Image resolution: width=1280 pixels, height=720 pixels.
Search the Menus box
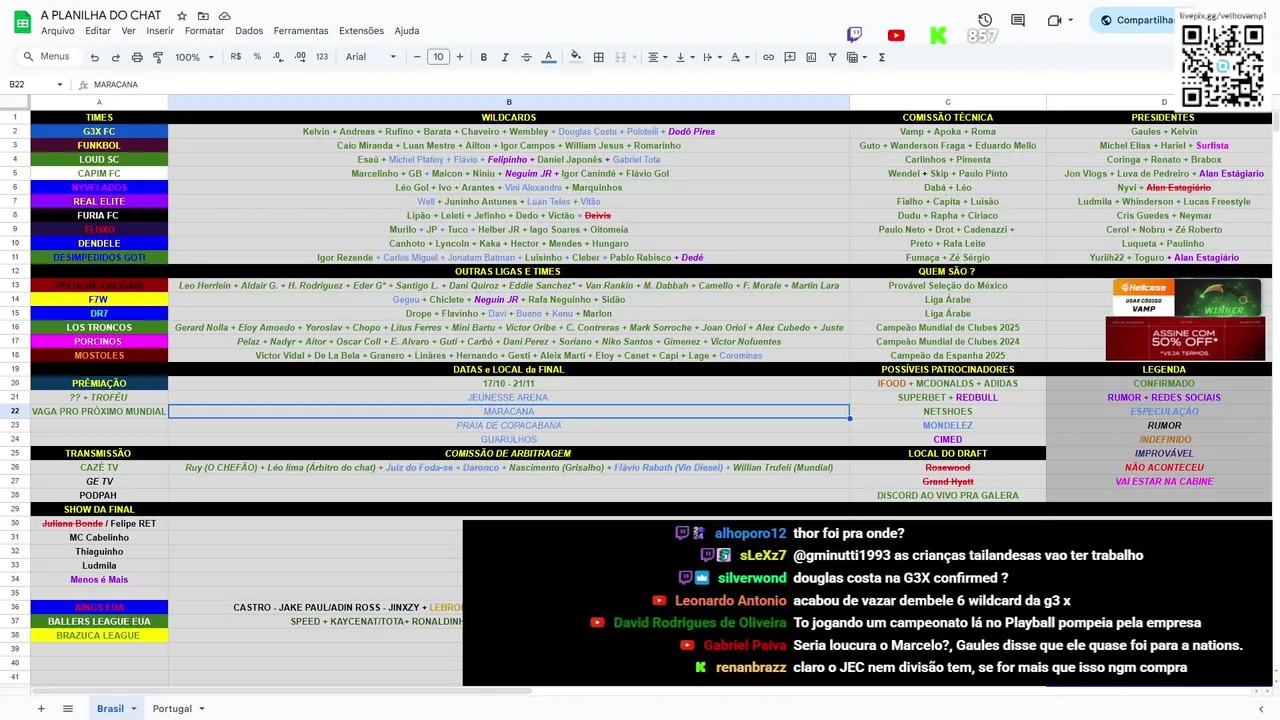point(48,57)
